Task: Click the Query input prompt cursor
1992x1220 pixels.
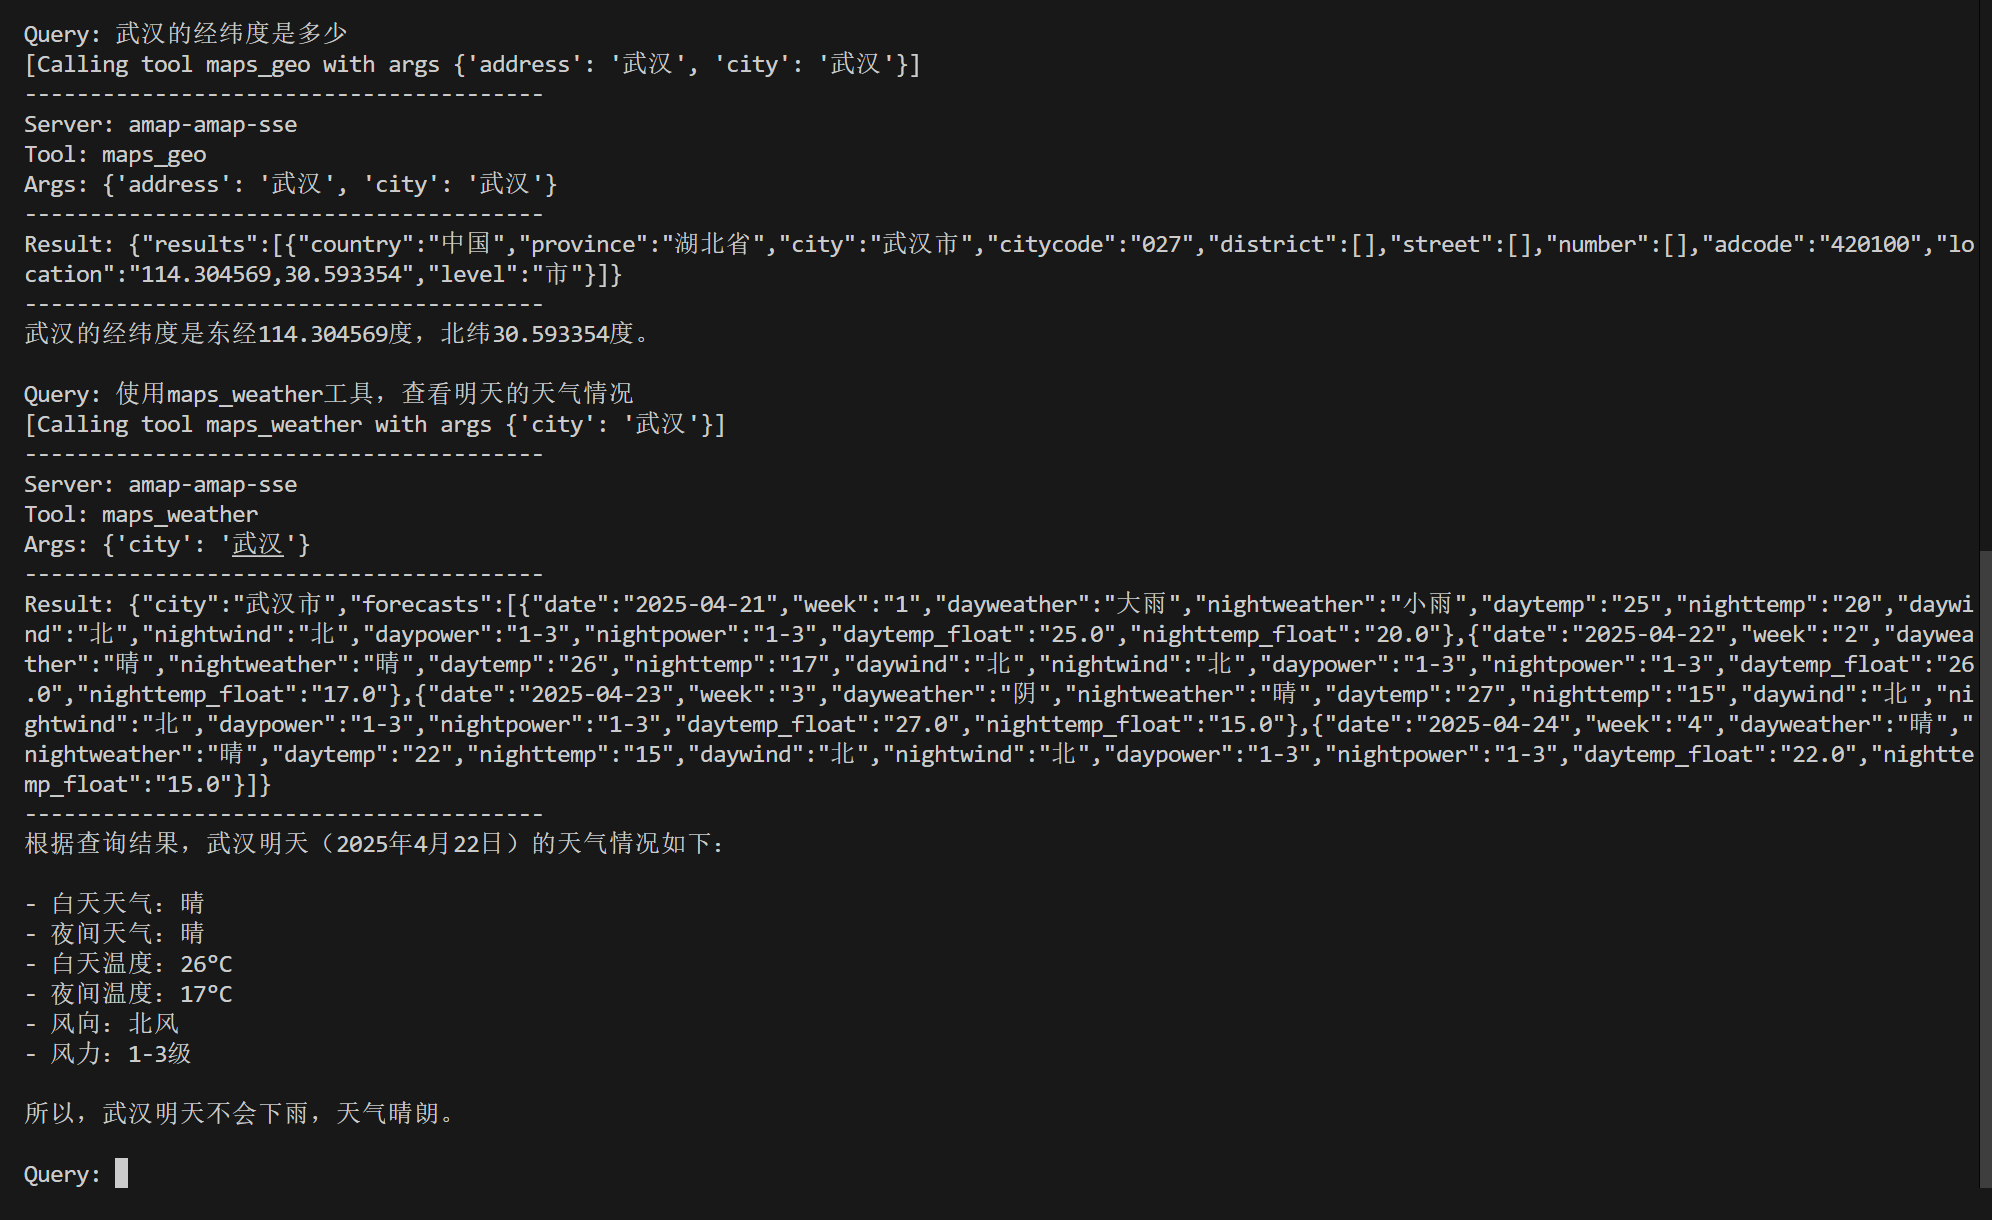Action: [121, 1173]
